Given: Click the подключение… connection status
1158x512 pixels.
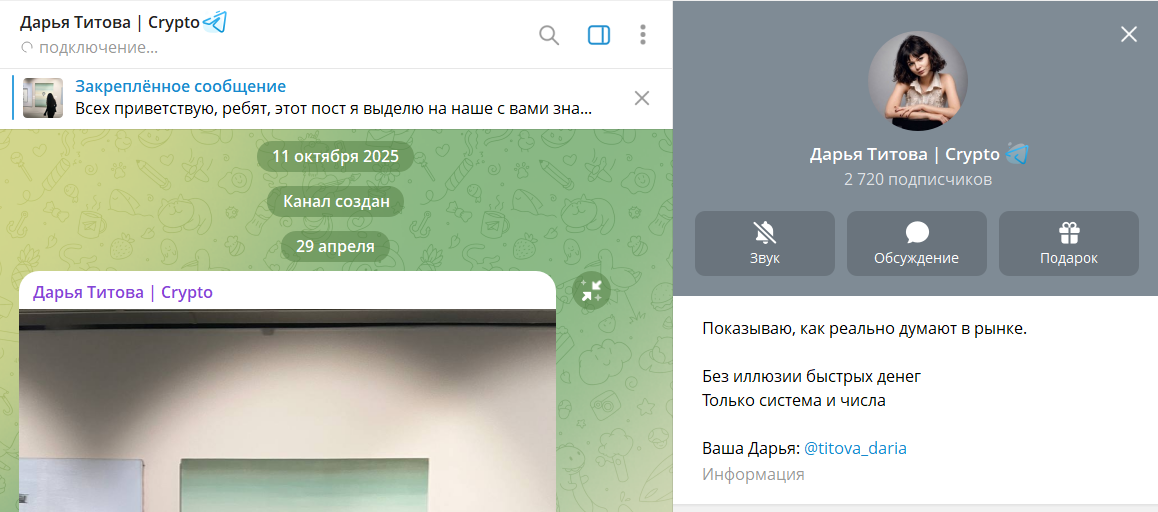Looking at the screenshot, I should pos(98,48).
